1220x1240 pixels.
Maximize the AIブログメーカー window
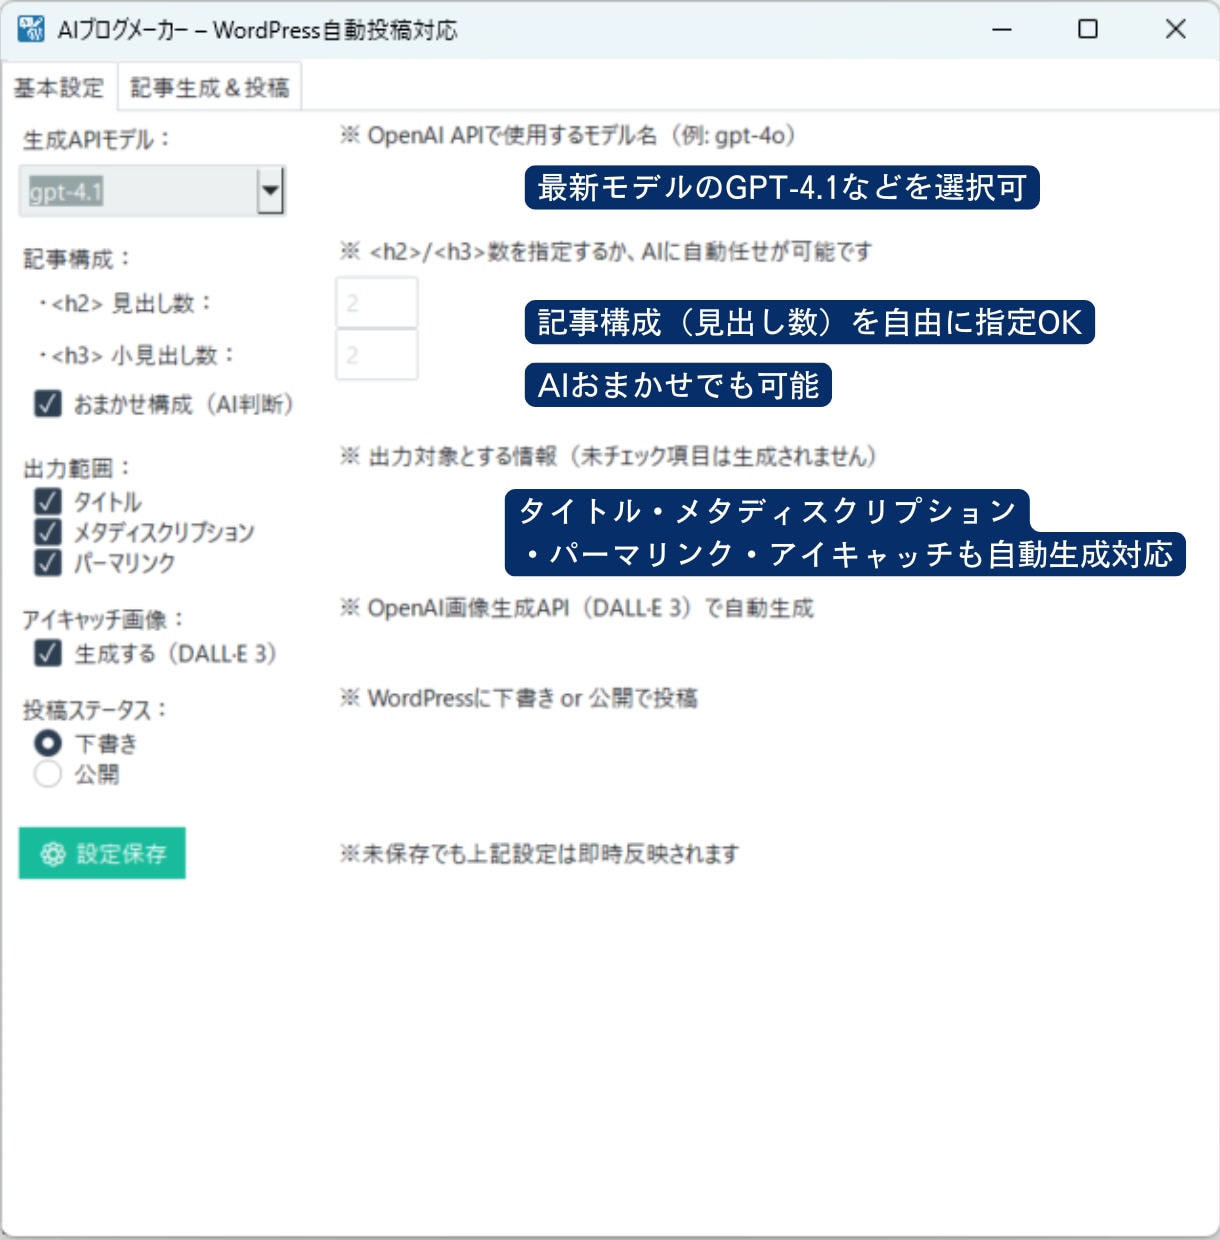(x=1088, y=30)
